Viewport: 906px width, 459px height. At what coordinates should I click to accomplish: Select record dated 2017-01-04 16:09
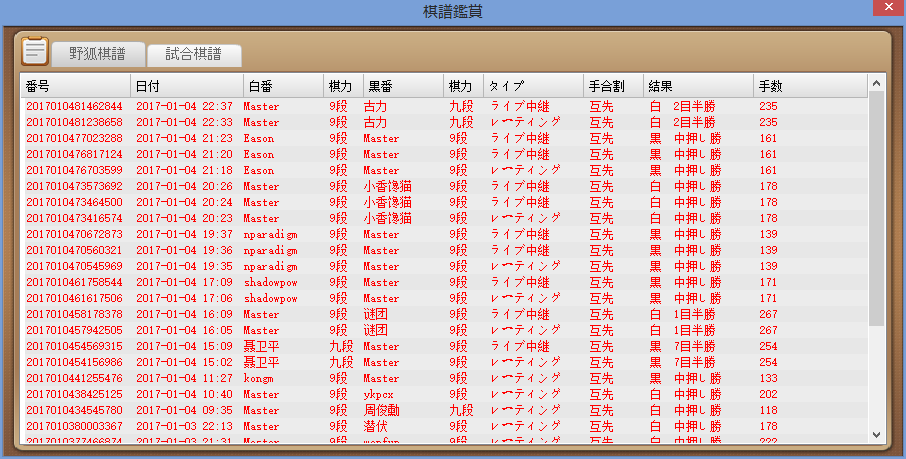(444, 314)
